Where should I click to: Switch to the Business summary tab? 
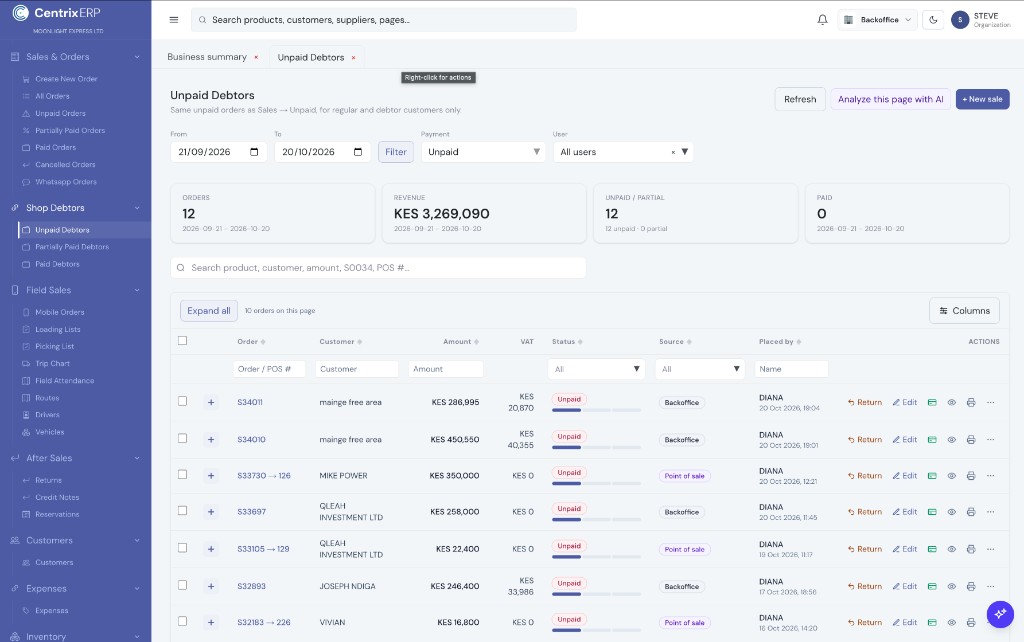coord(207,57)
